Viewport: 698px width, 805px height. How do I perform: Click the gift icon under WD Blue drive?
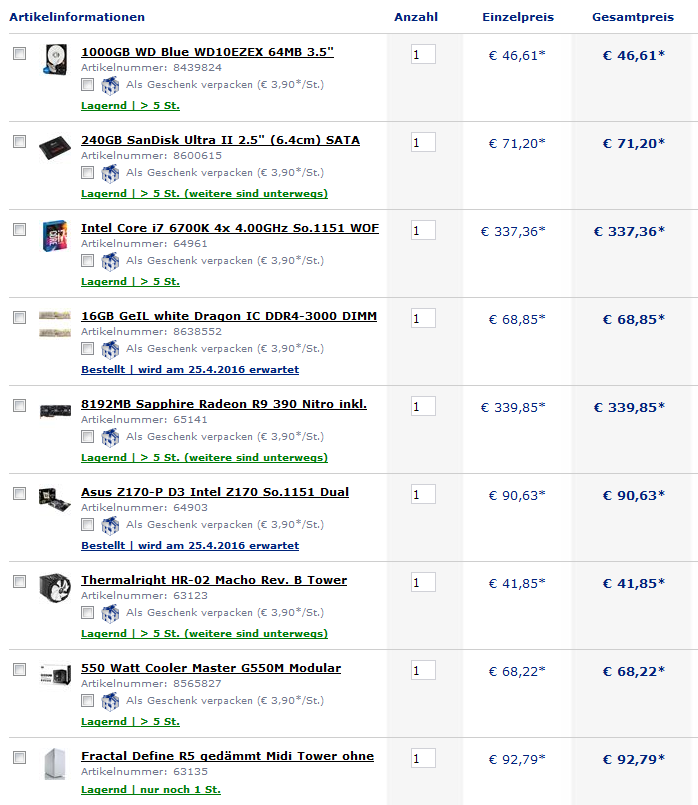tap(110, 85)
